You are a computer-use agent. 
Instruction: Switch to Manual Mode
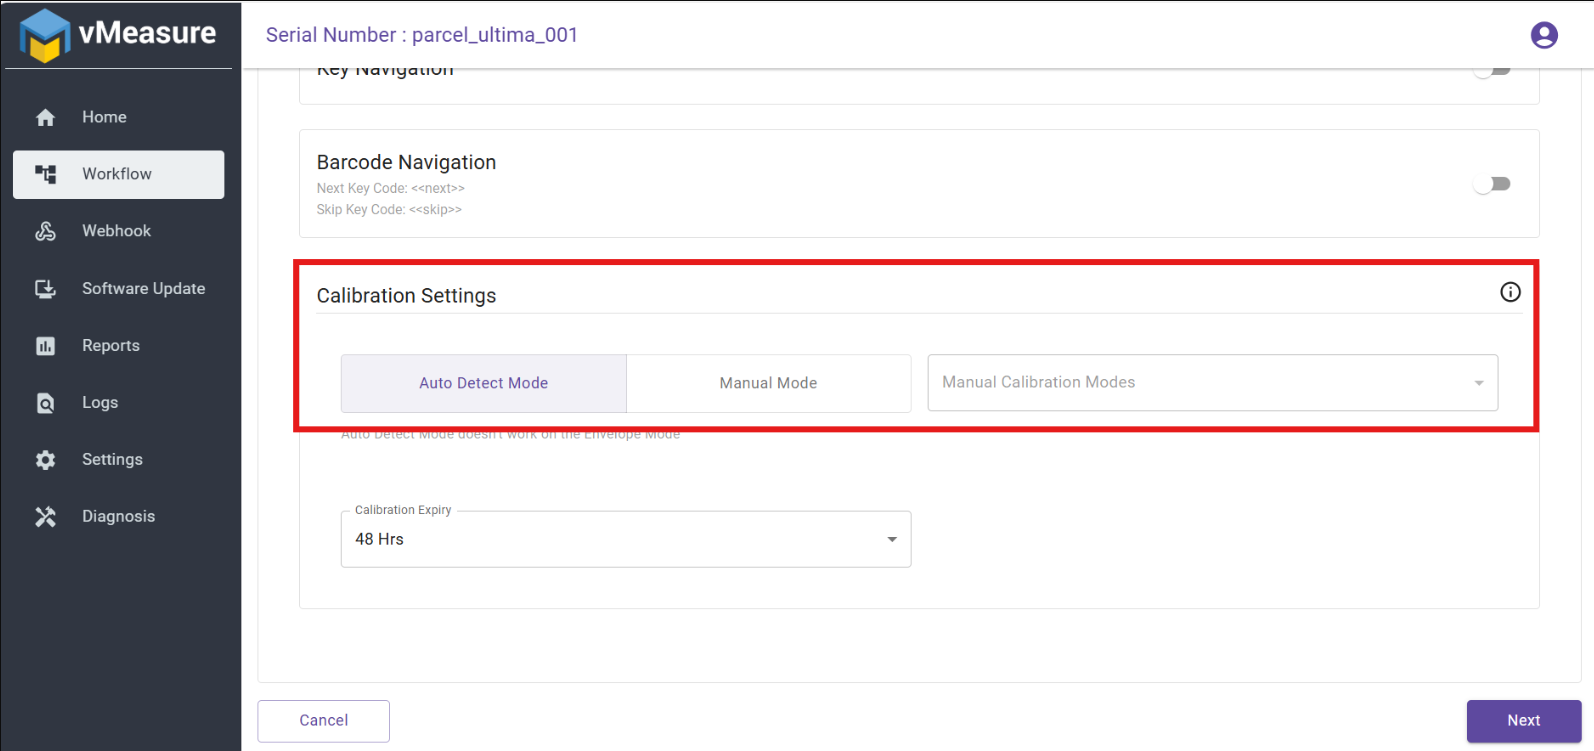click(x=768, y=383)
